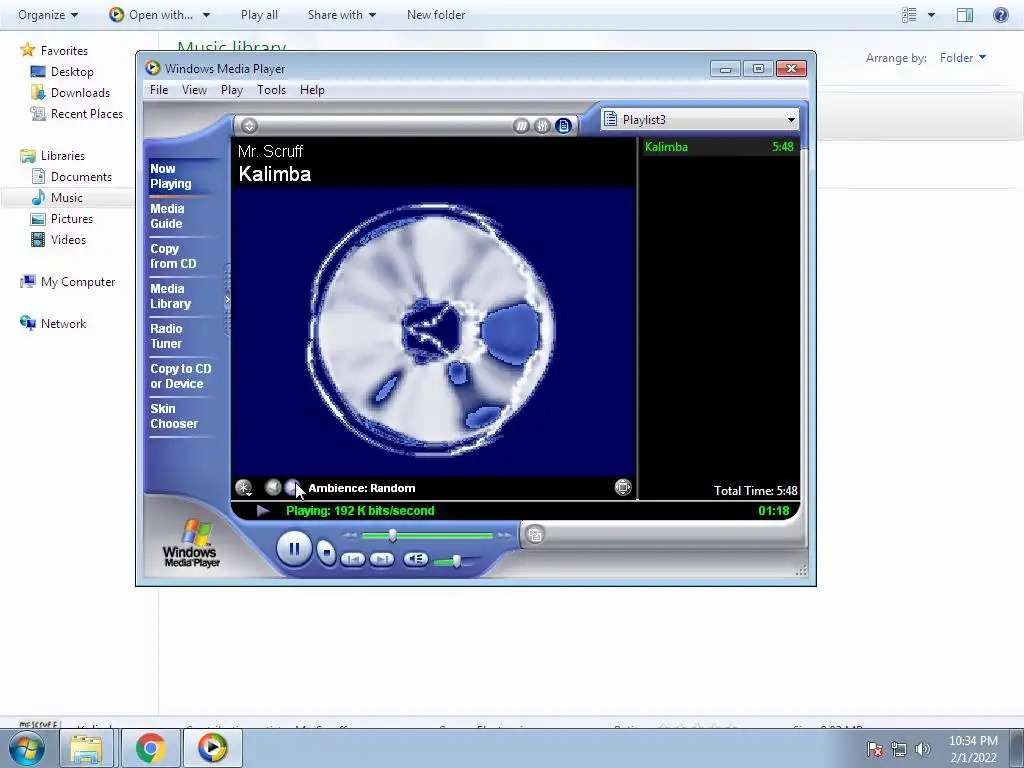Open the Help menu in Media Player
This screenshot has height=768, width=1024.
312,89
